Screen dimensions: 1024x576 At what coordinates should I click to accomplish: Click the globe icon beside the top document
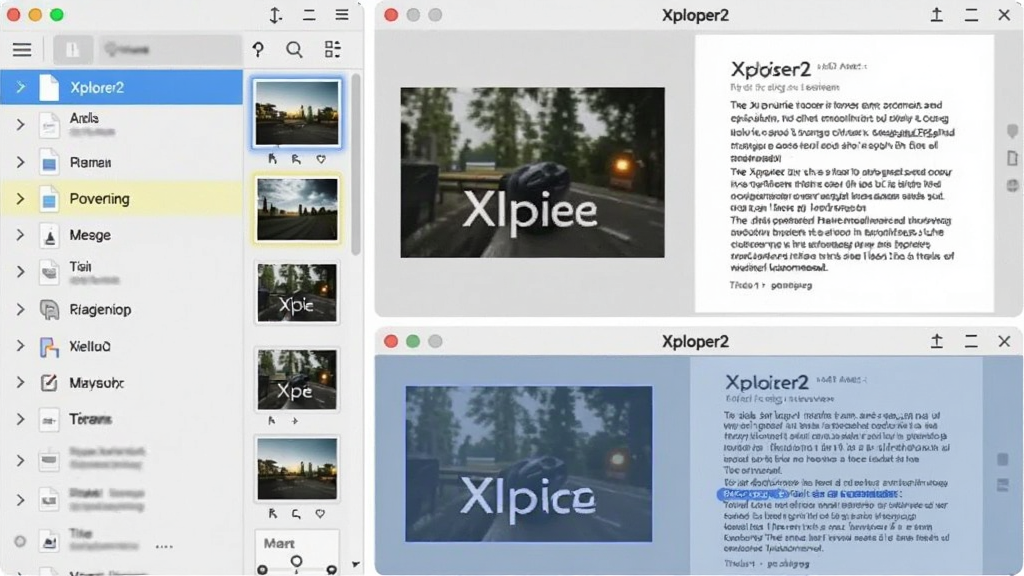coord(1012,185)
